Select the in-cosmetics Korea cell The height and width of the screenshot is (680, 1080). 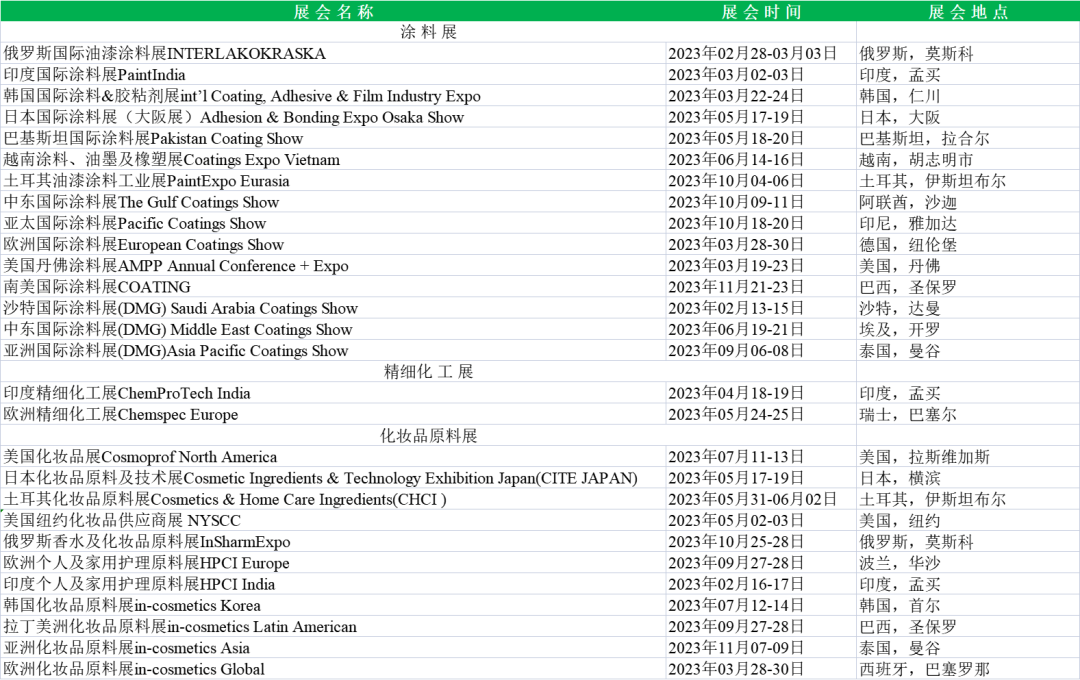click(333, 605)
